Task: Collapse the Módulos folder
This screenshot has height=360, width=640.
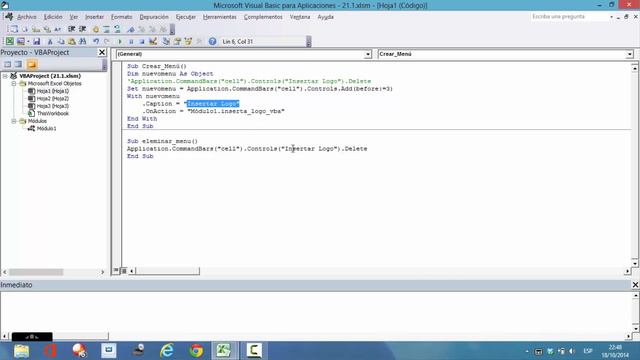Action: 14,121
